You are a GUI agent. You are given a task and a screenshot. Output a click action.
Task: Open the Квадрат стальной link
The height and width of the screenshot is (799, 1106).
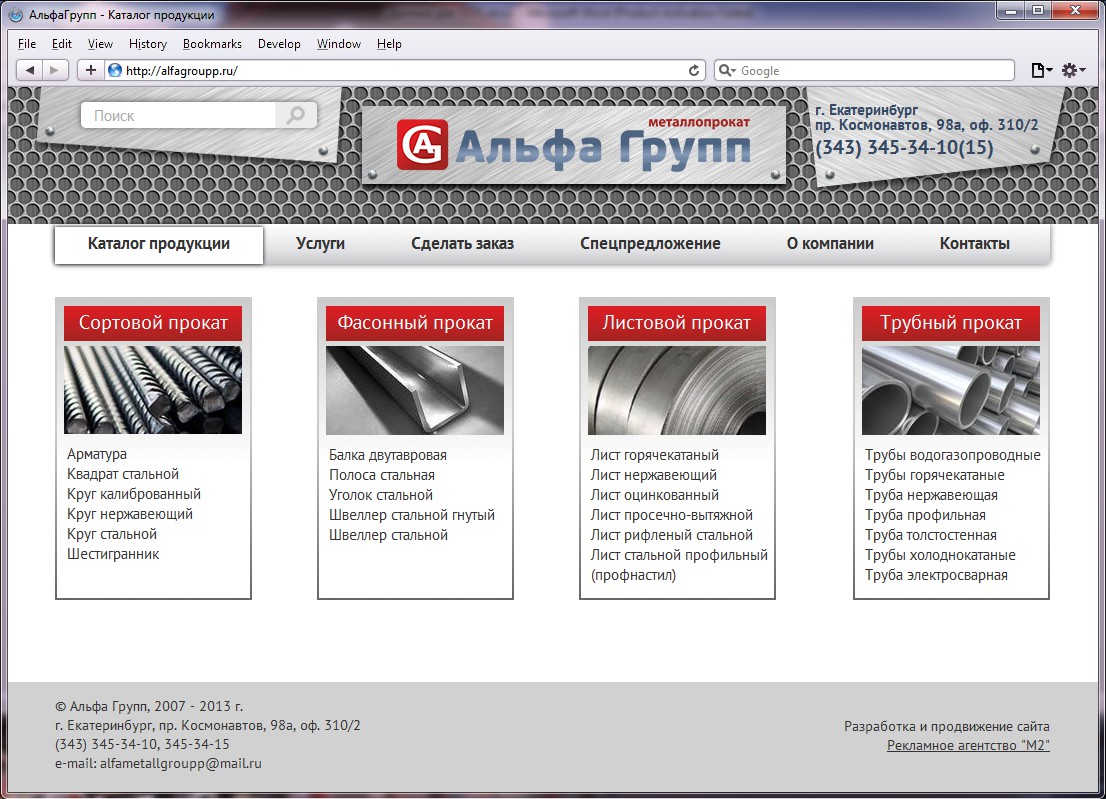[123, 474]
